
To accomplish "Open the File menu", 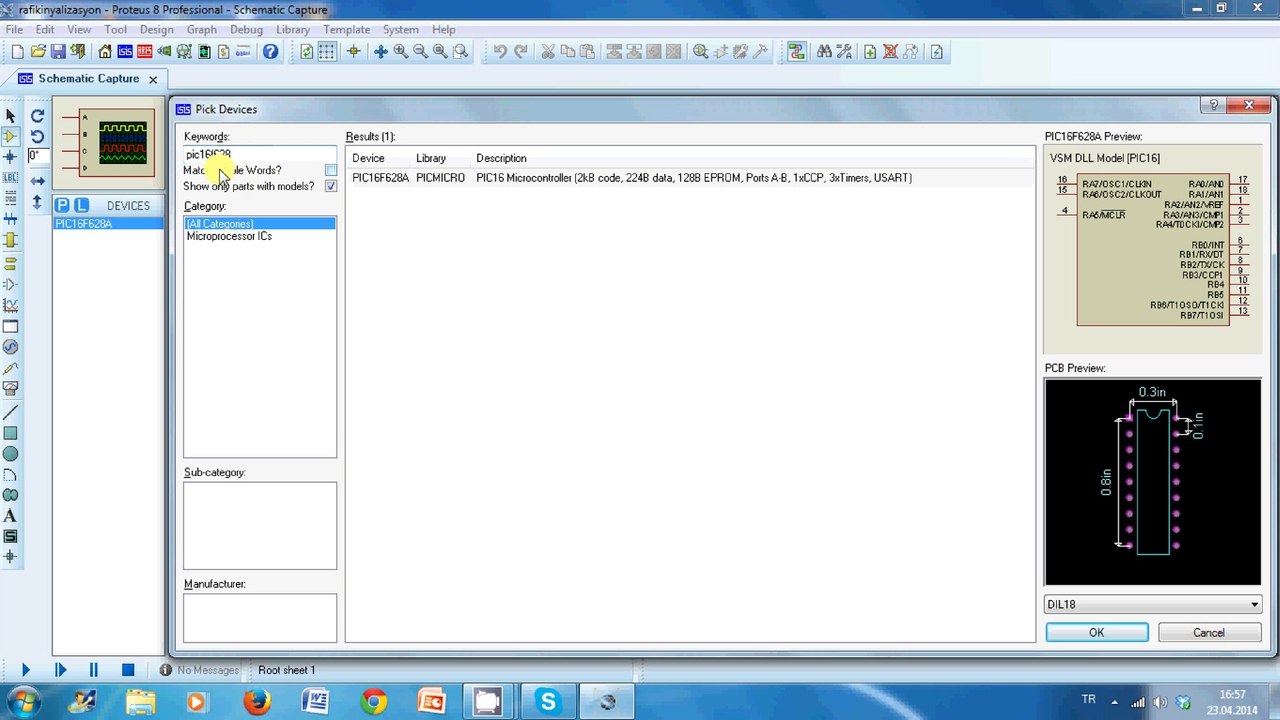I will 14,29.
